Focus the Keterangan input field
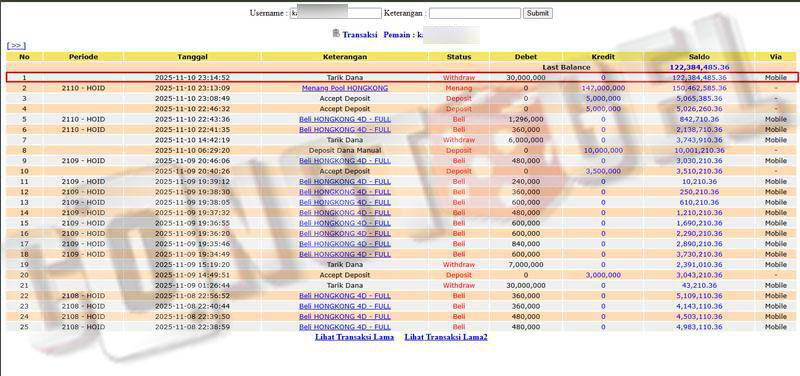Image resolution: width=800 pixels, height=376 pixels. [474, 13]
